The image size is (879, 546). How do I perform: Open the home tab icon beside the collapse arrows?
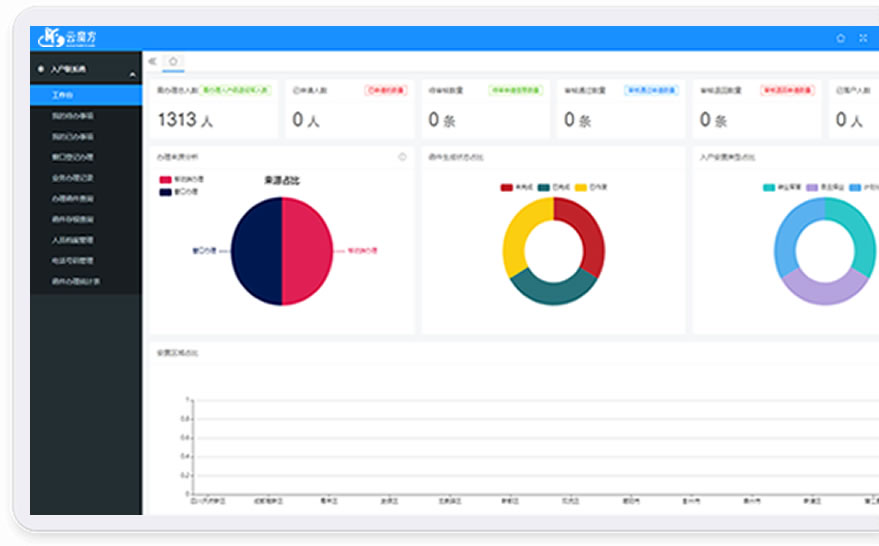coord(173,61)
